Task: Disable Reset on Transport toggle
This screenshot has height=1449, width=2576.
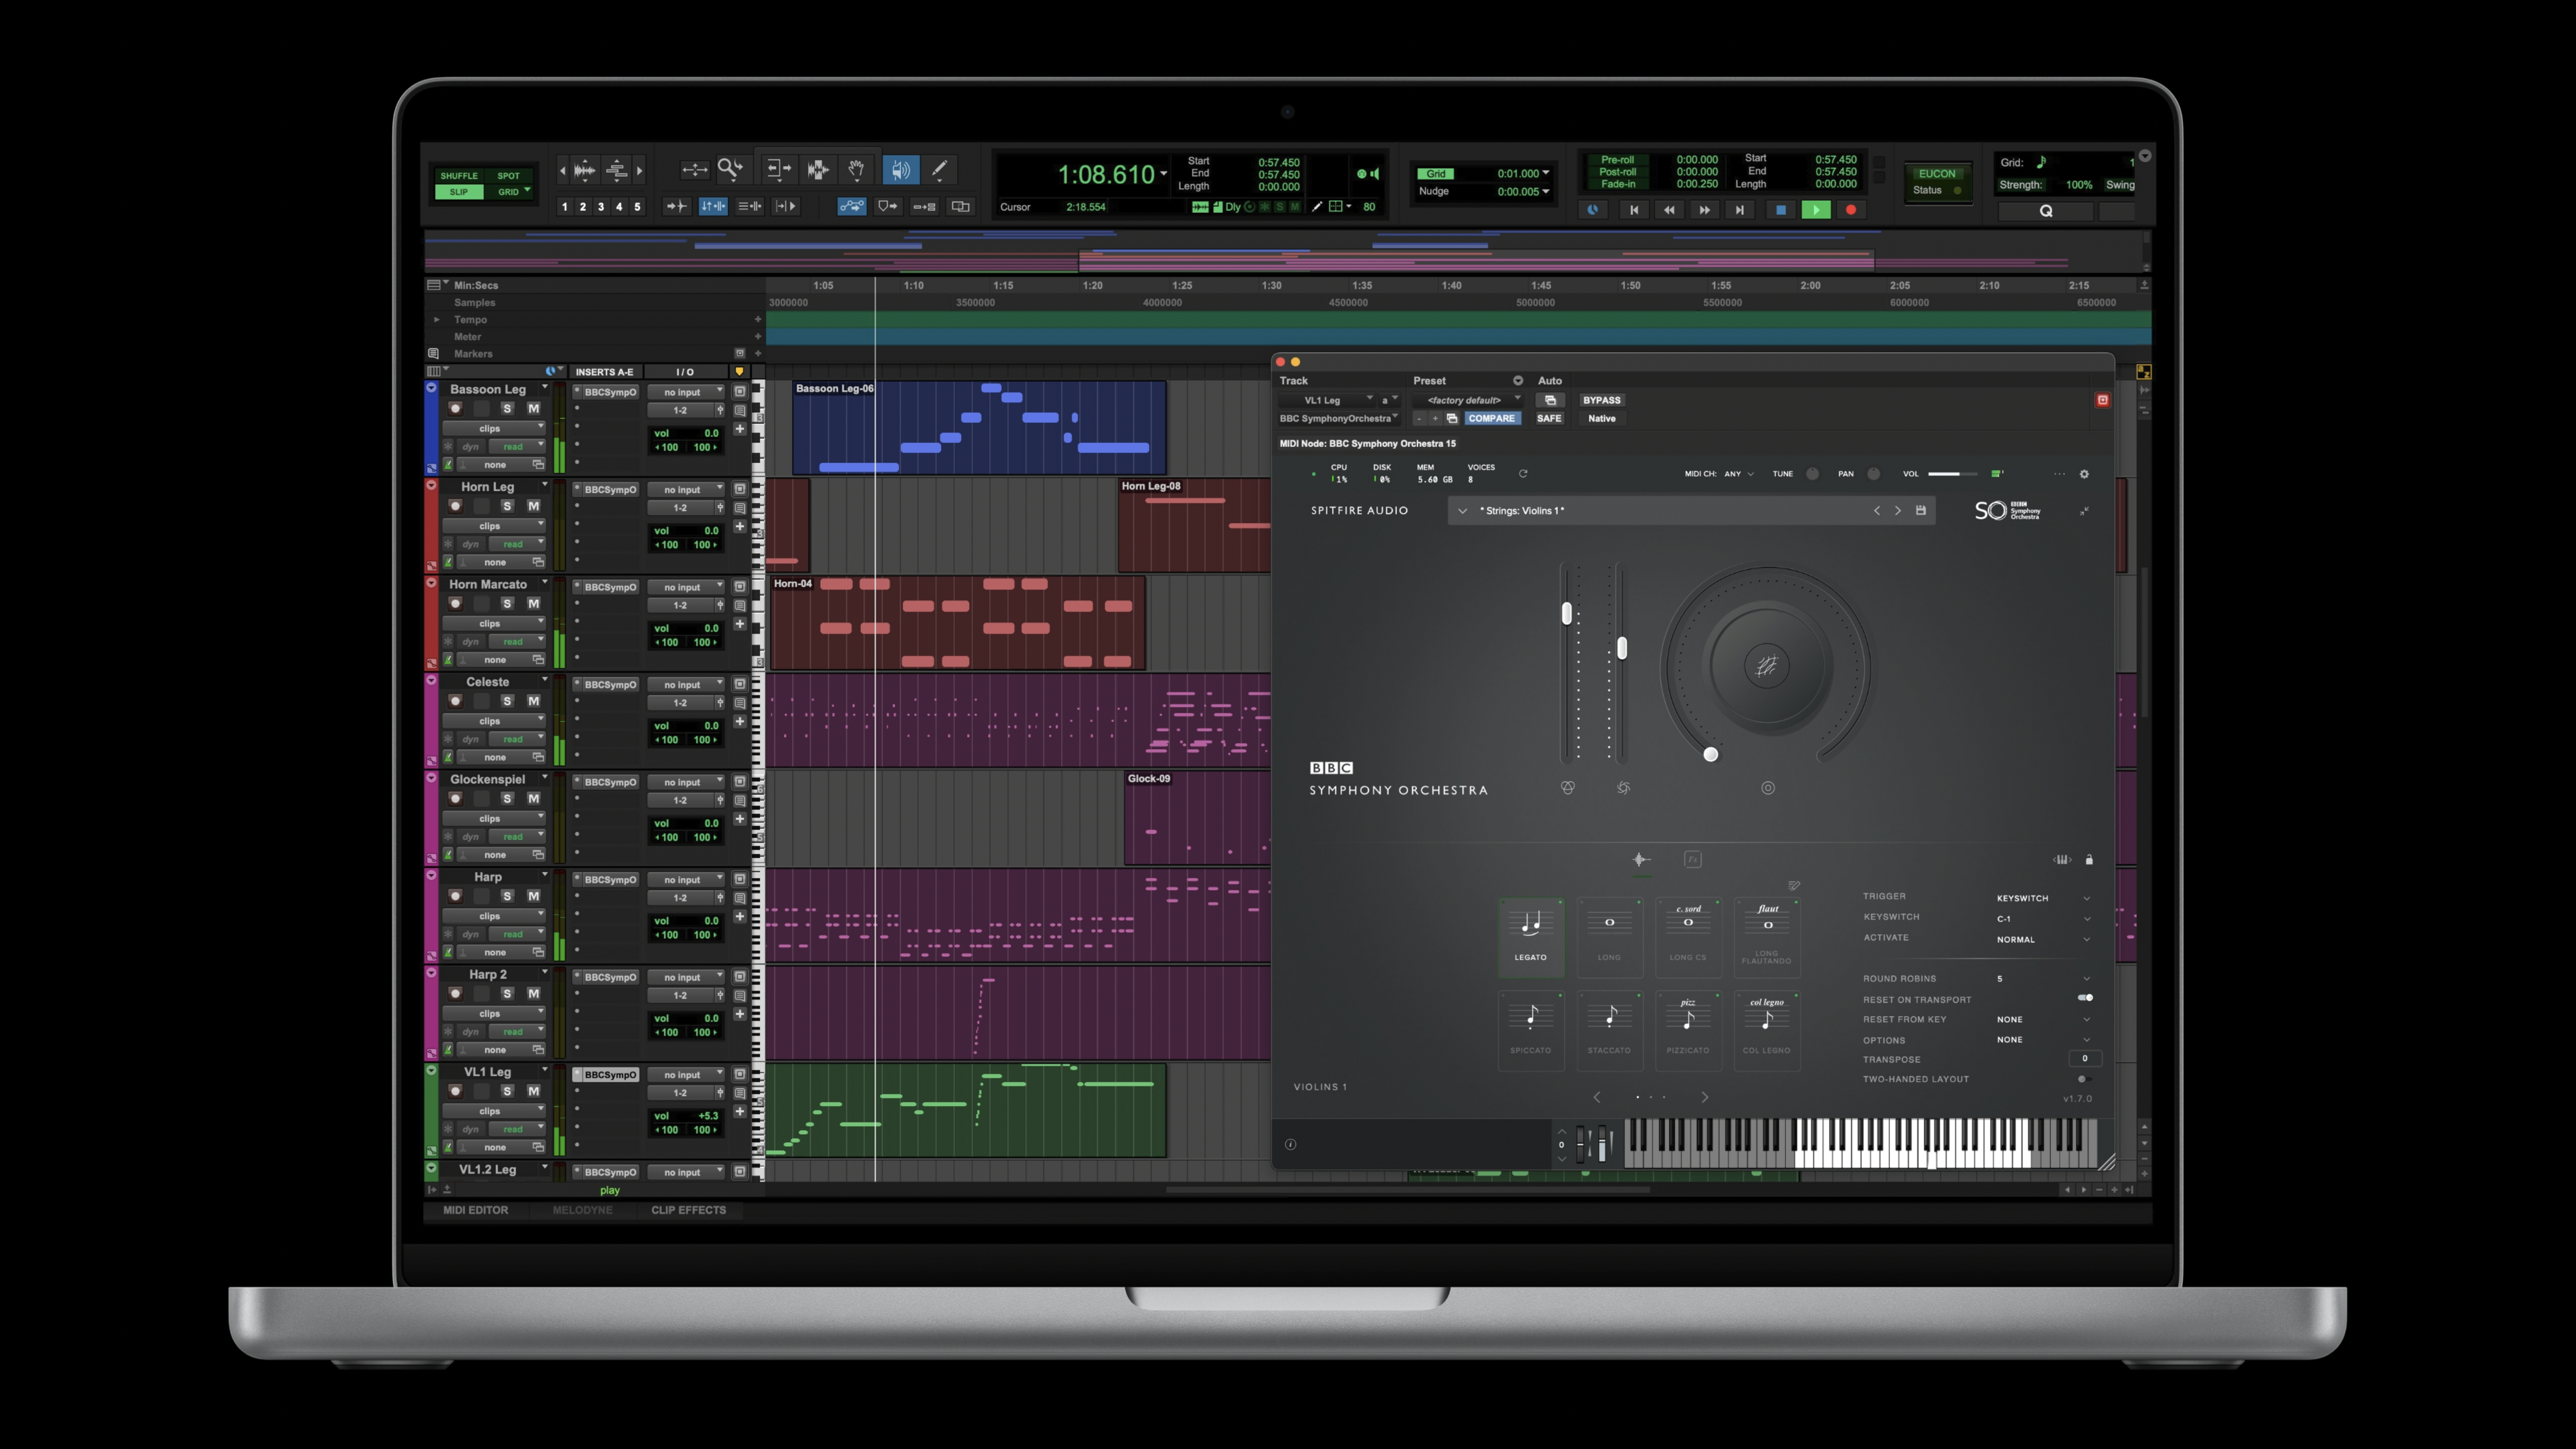Action: tap(2086, 998)
